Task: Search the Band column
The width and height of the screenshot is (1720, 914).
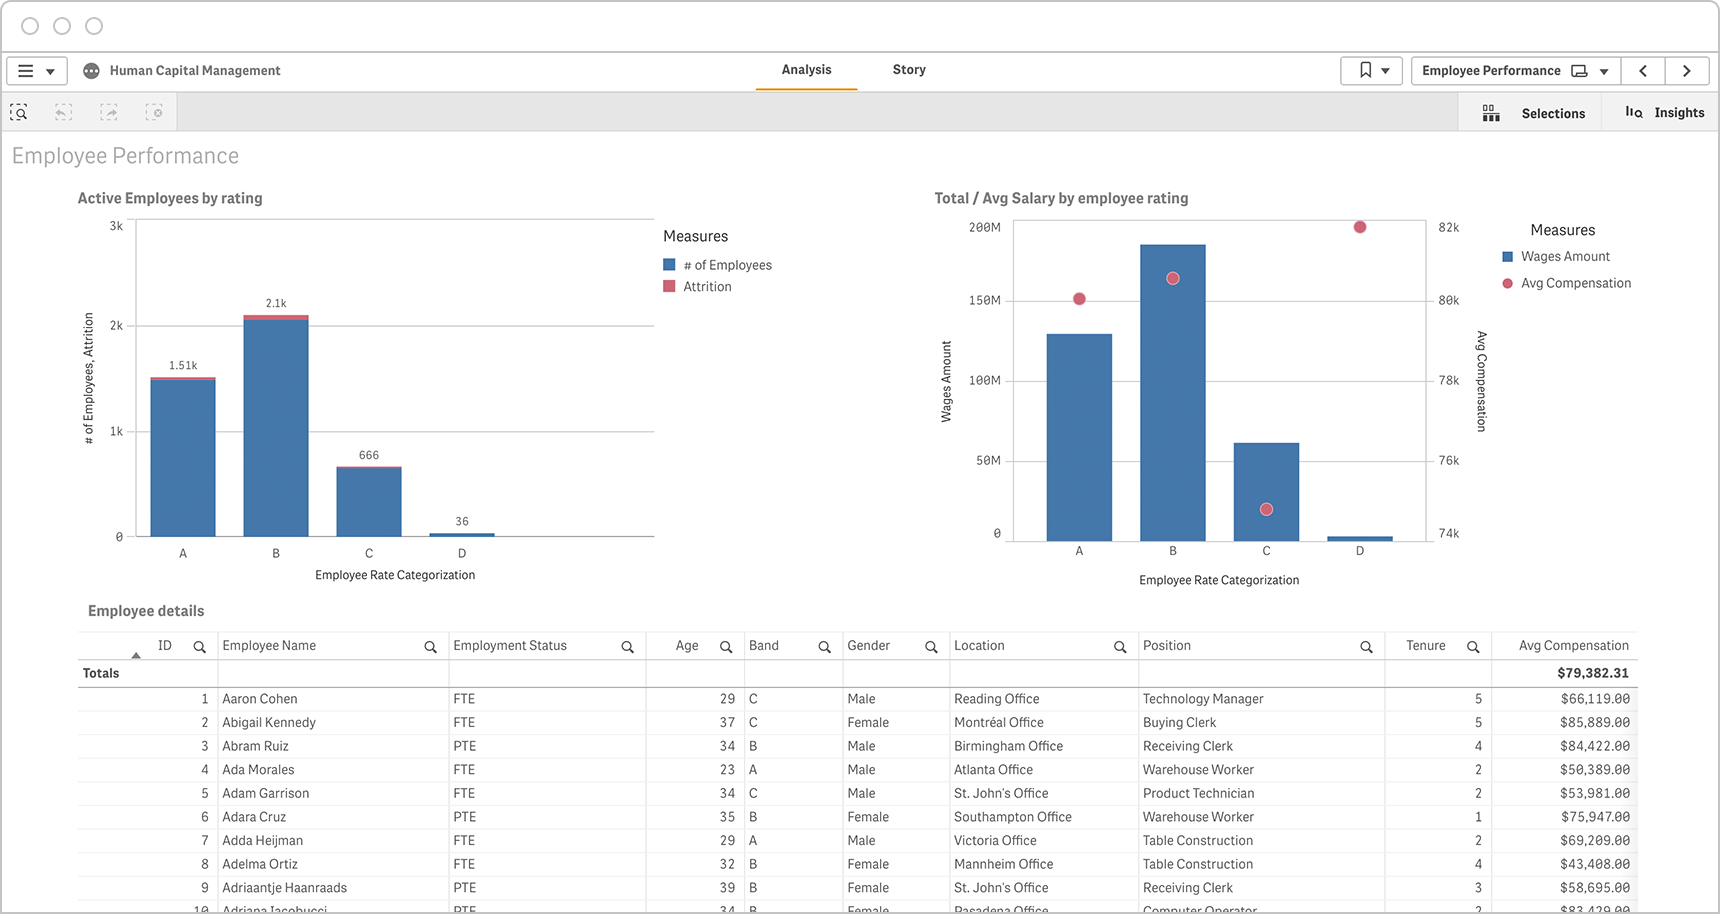Action: (824, 647)
